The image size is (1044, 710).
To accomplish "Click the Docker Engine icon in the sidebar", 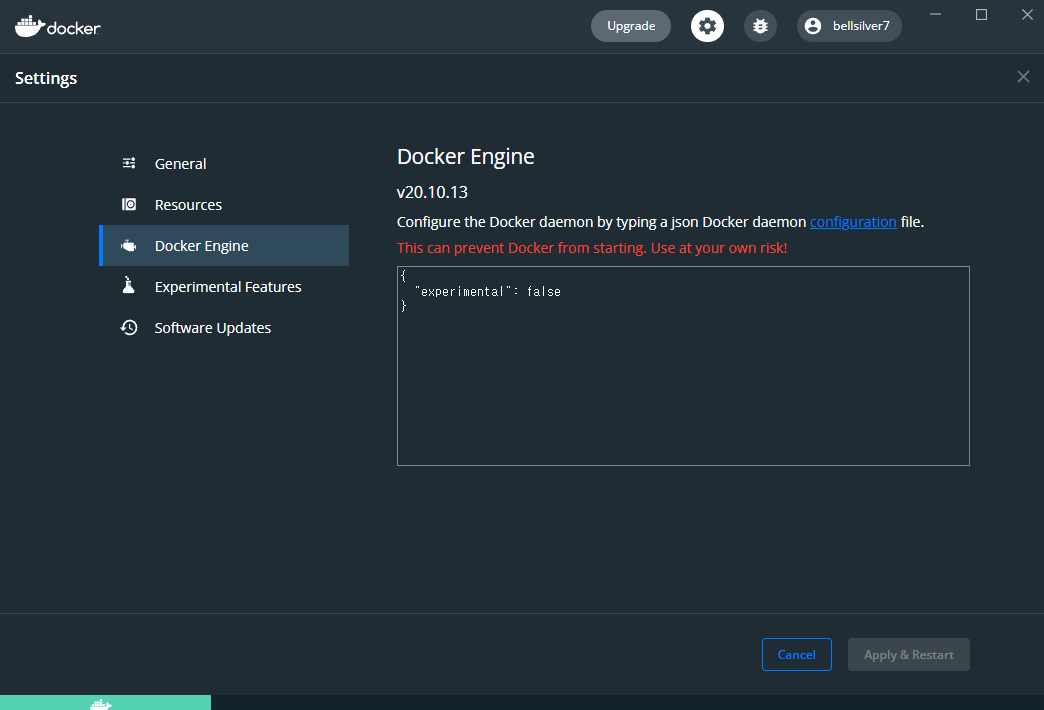I will [x=129, y=246].
